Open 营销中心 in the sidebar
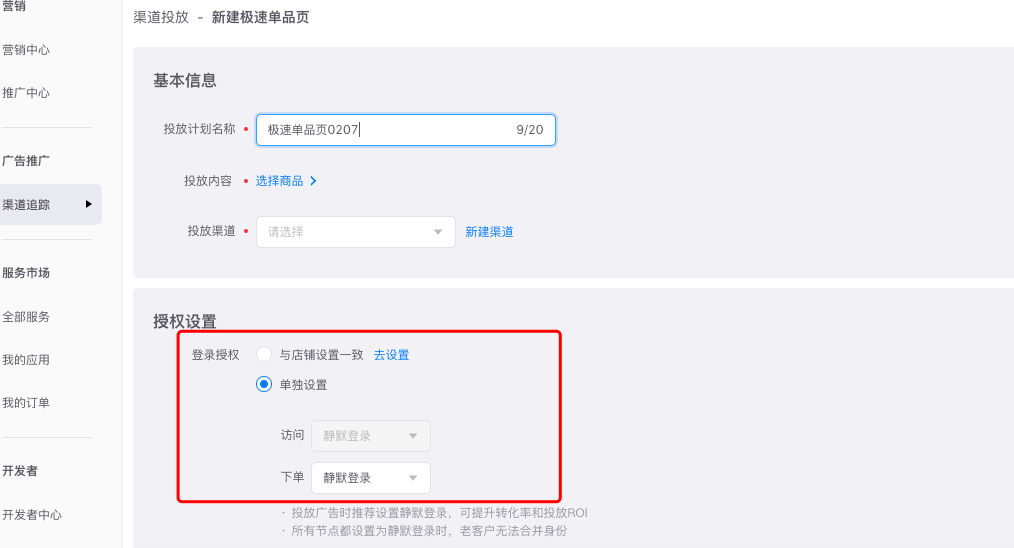The height and width of the screenshot is (548, 1014). [26, 50]
